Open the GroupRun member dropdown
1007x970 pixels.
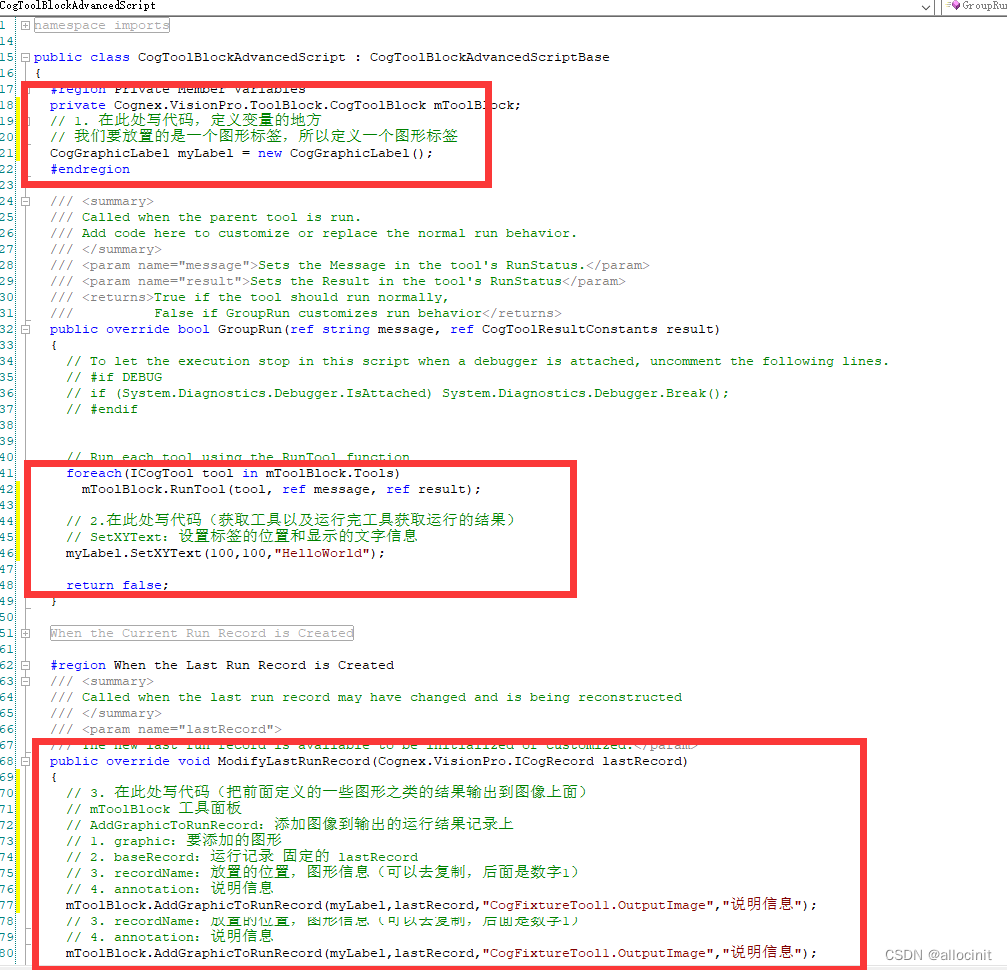click(x=976, y=6)
